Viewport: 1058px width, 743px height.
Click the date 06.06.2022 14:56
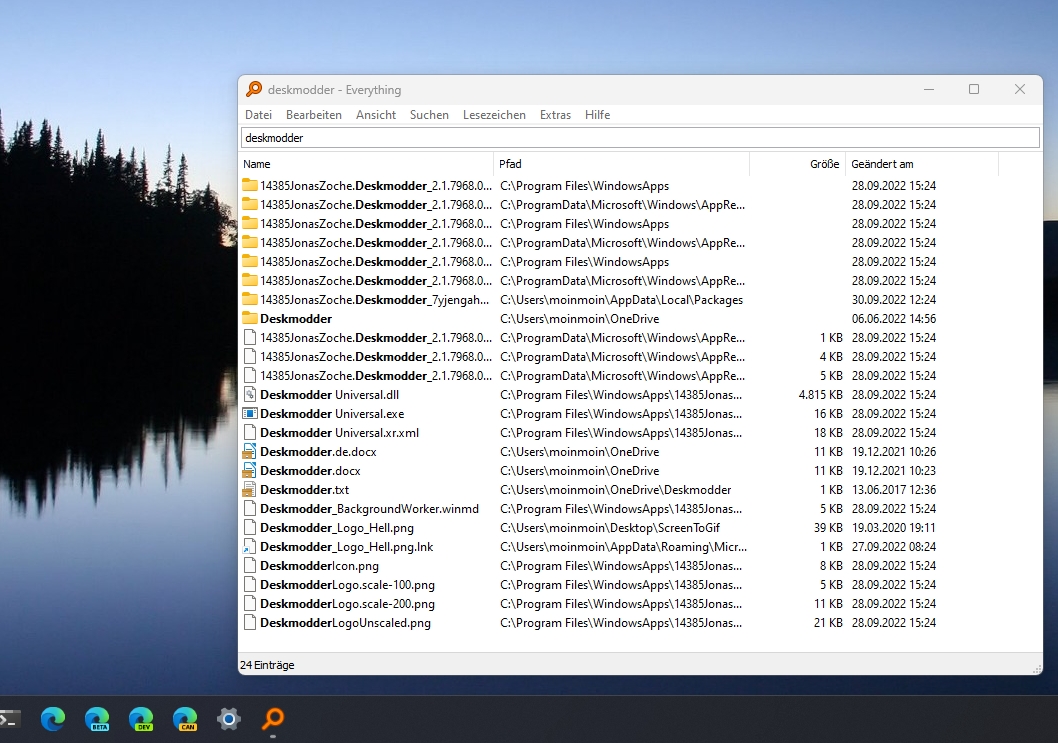(893, 319)
